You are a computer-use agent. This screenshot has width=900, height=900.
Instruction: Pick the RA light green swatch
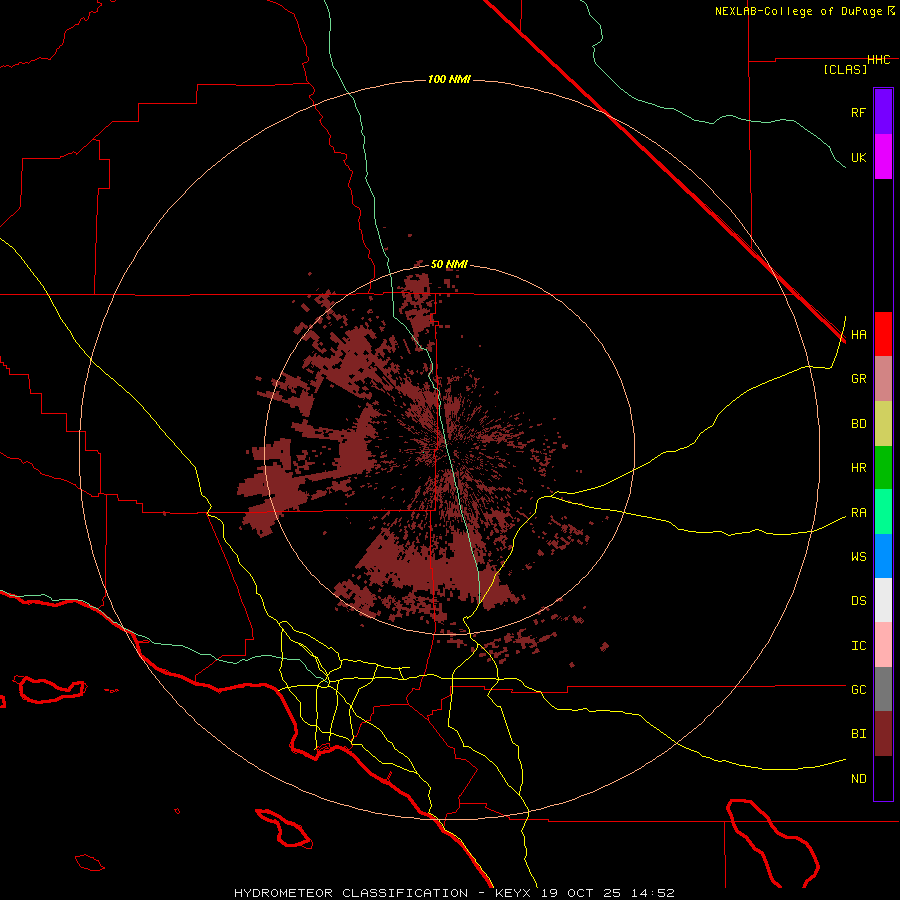point(883,512)
